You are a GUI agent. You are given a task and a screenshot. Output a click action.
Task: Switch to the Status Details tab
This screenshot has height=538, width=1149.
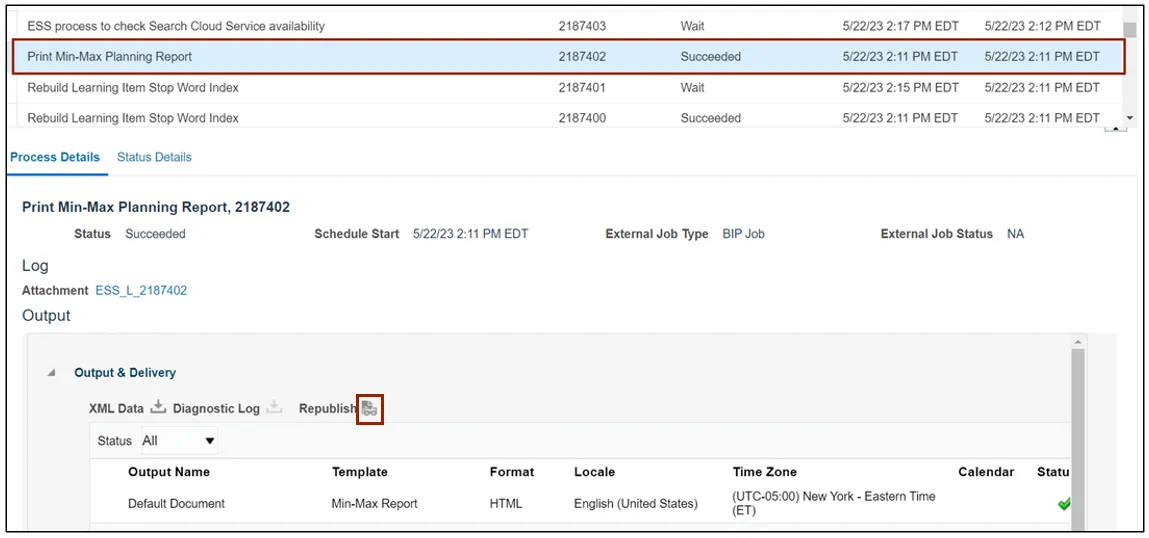(154, 157)
